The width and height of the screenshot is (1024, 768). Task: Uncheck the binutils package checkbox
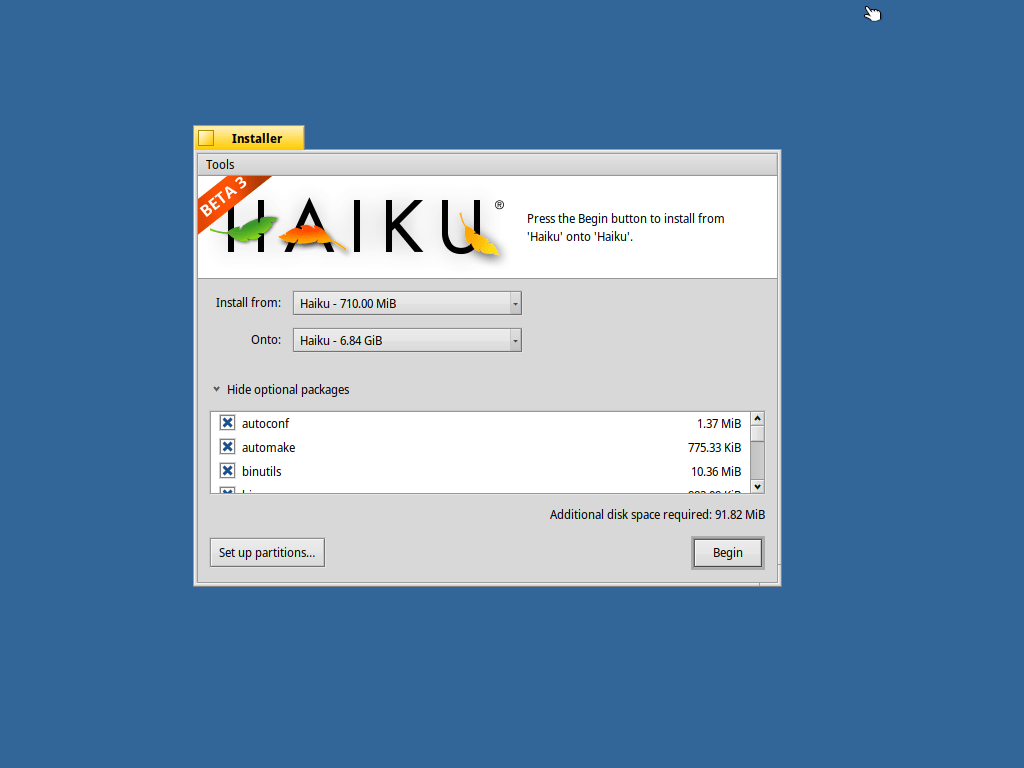coord(227,472)
